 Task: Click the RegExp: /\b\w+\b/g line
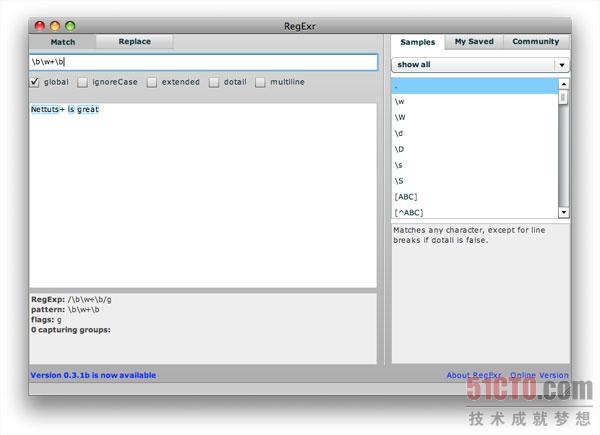click(71, 300)
